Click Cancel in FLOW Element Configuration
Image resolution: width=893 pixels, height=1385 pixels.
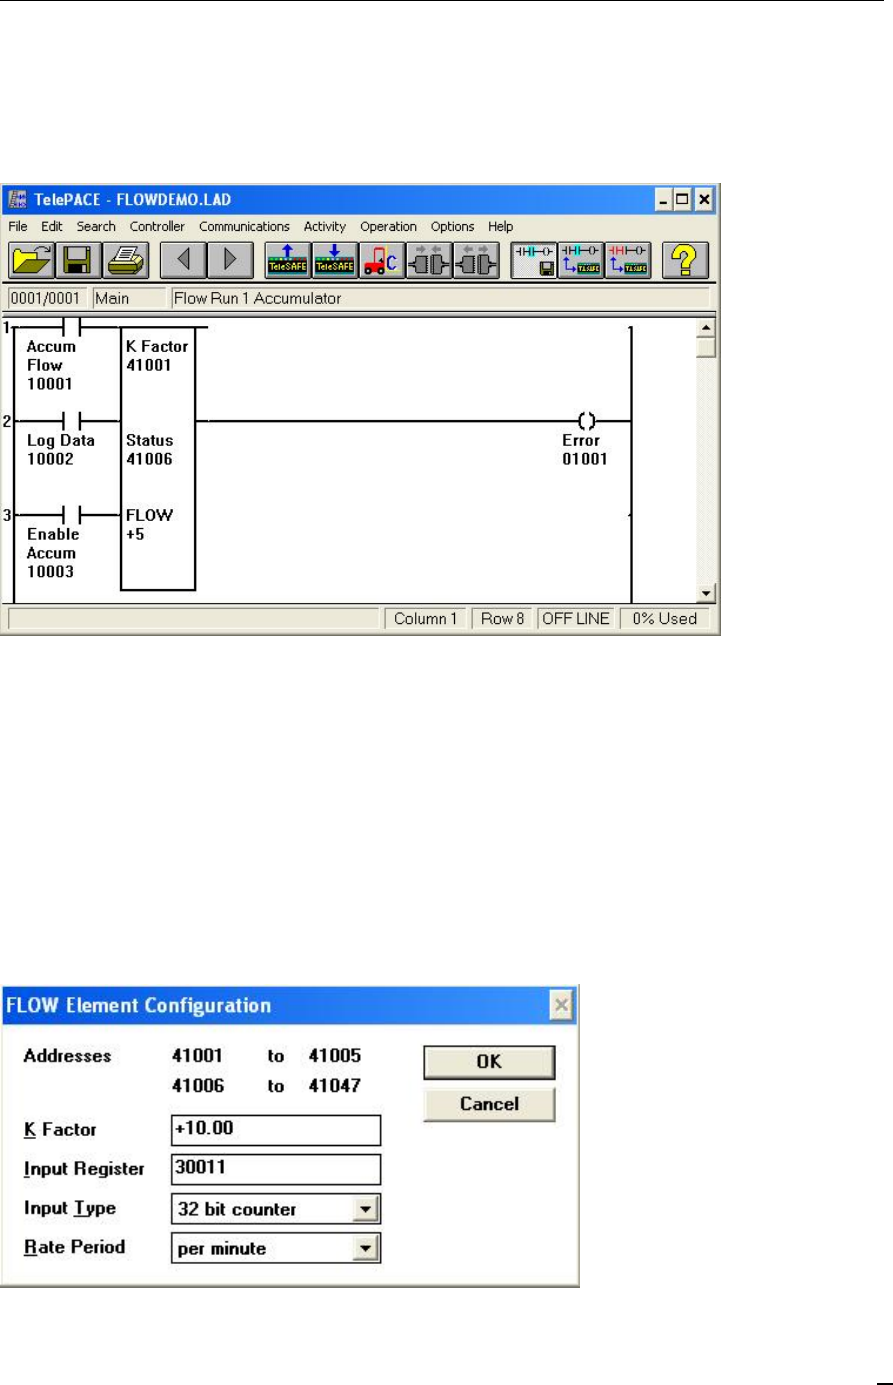point(489,1104)
